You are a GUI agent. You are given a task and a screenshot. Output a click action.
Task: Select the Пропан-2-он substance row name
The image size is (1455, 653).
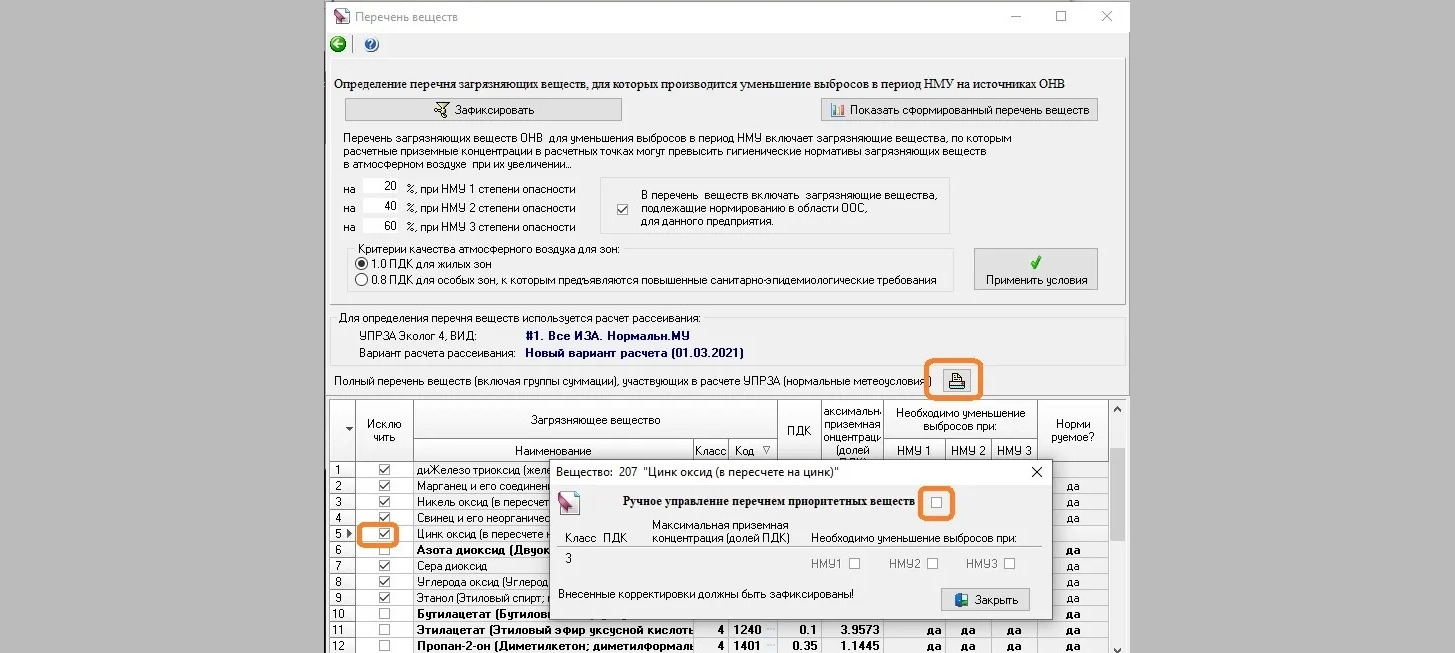coord(554,646)
